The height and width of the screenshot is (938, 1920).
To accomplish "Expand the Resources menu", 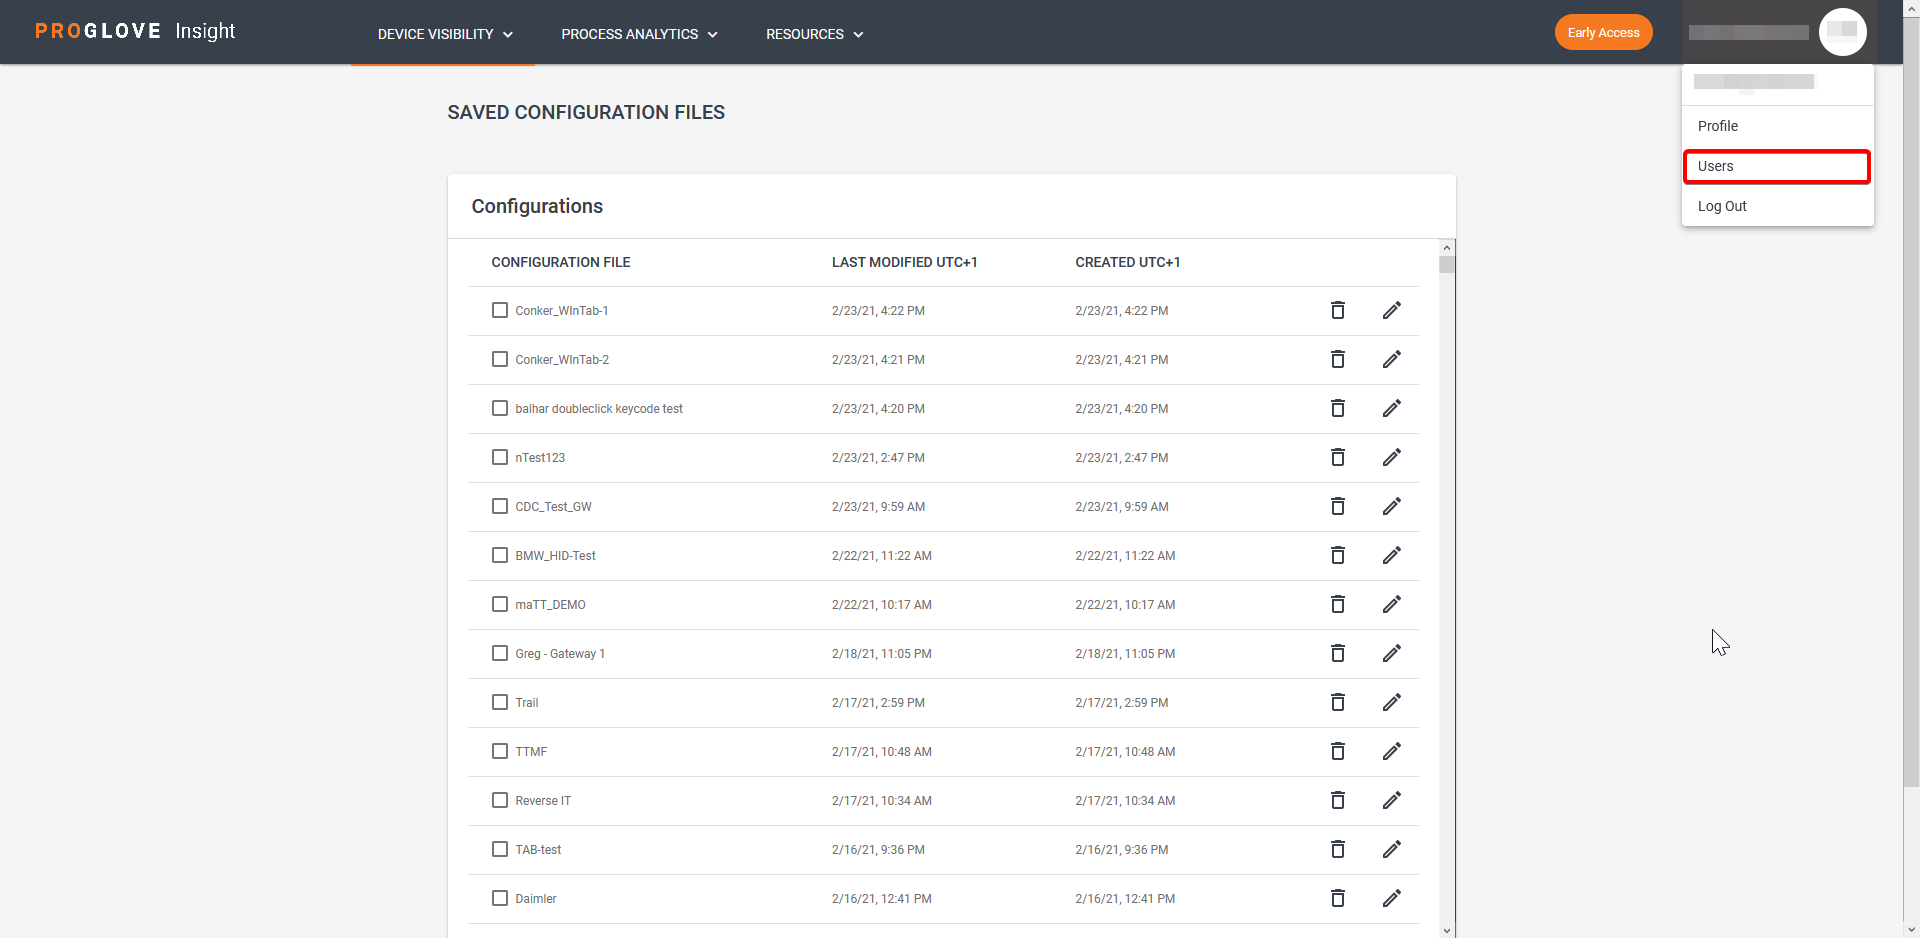I will pyautogui.click(x=814, y=34).
